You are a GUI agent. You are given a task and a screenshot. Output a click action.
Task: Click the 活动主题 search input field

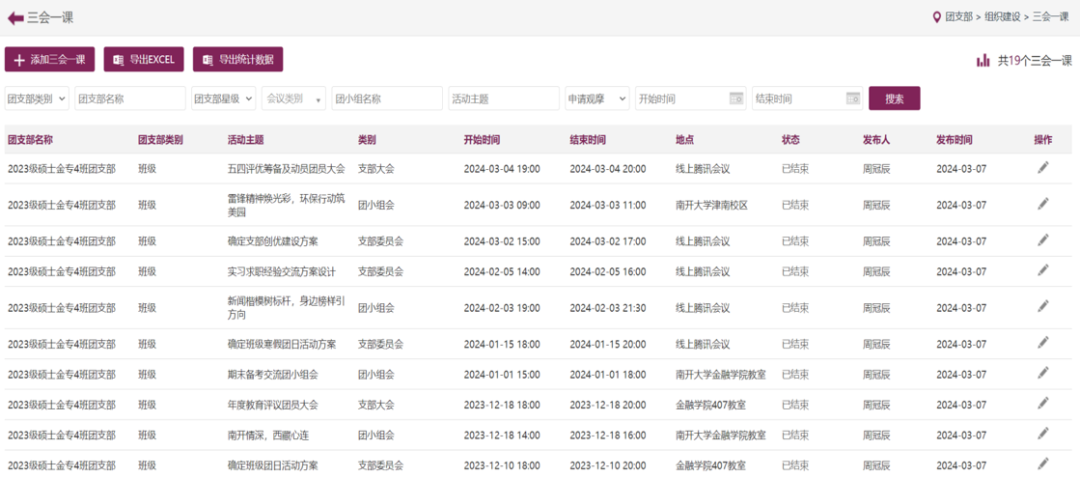tap(503, 98)
